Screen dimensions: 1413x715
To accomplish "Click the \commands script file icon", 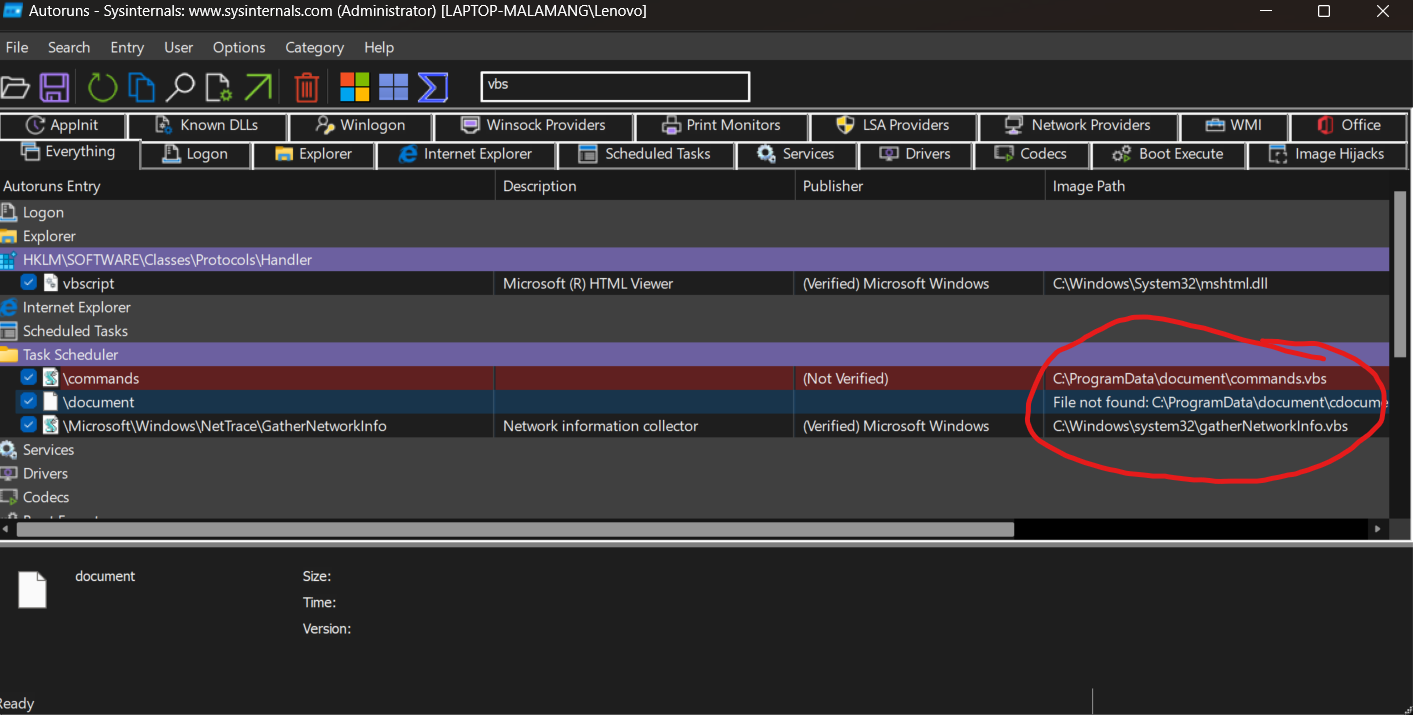I will pyautogui.click(x=51, y=378).
